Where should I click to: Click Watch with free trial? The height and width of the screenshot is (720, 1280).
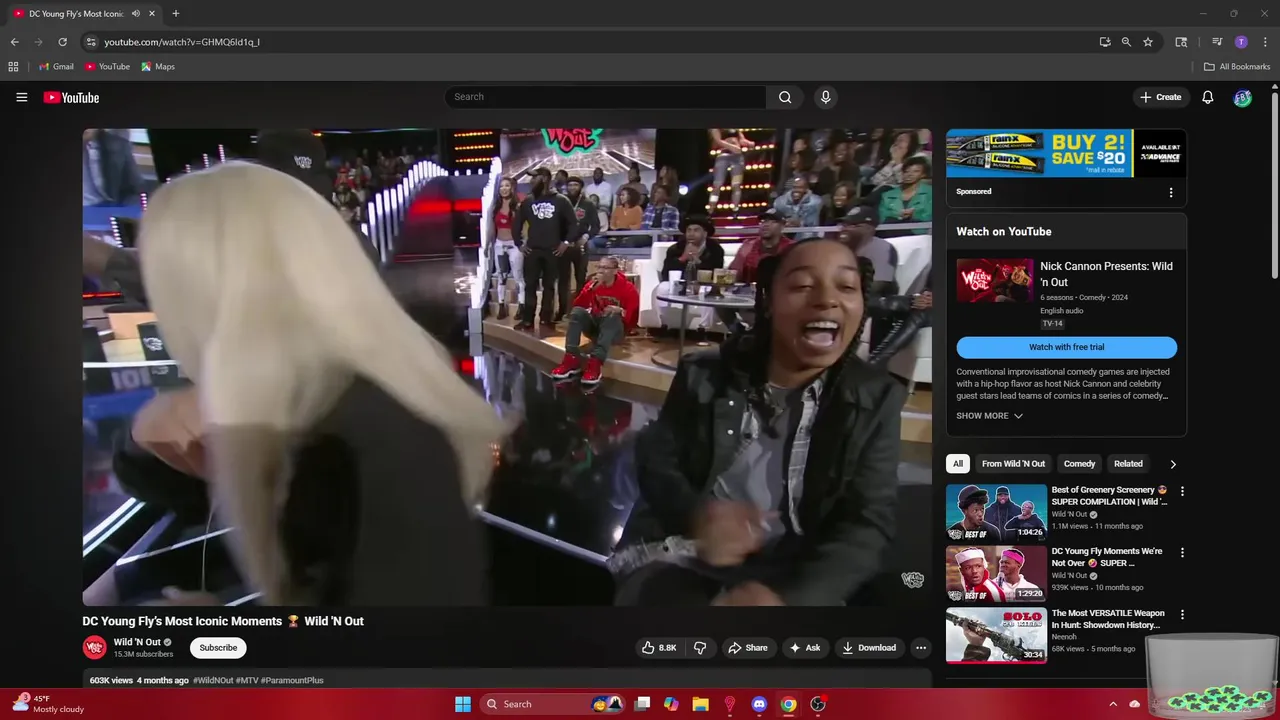[1066, 347]
